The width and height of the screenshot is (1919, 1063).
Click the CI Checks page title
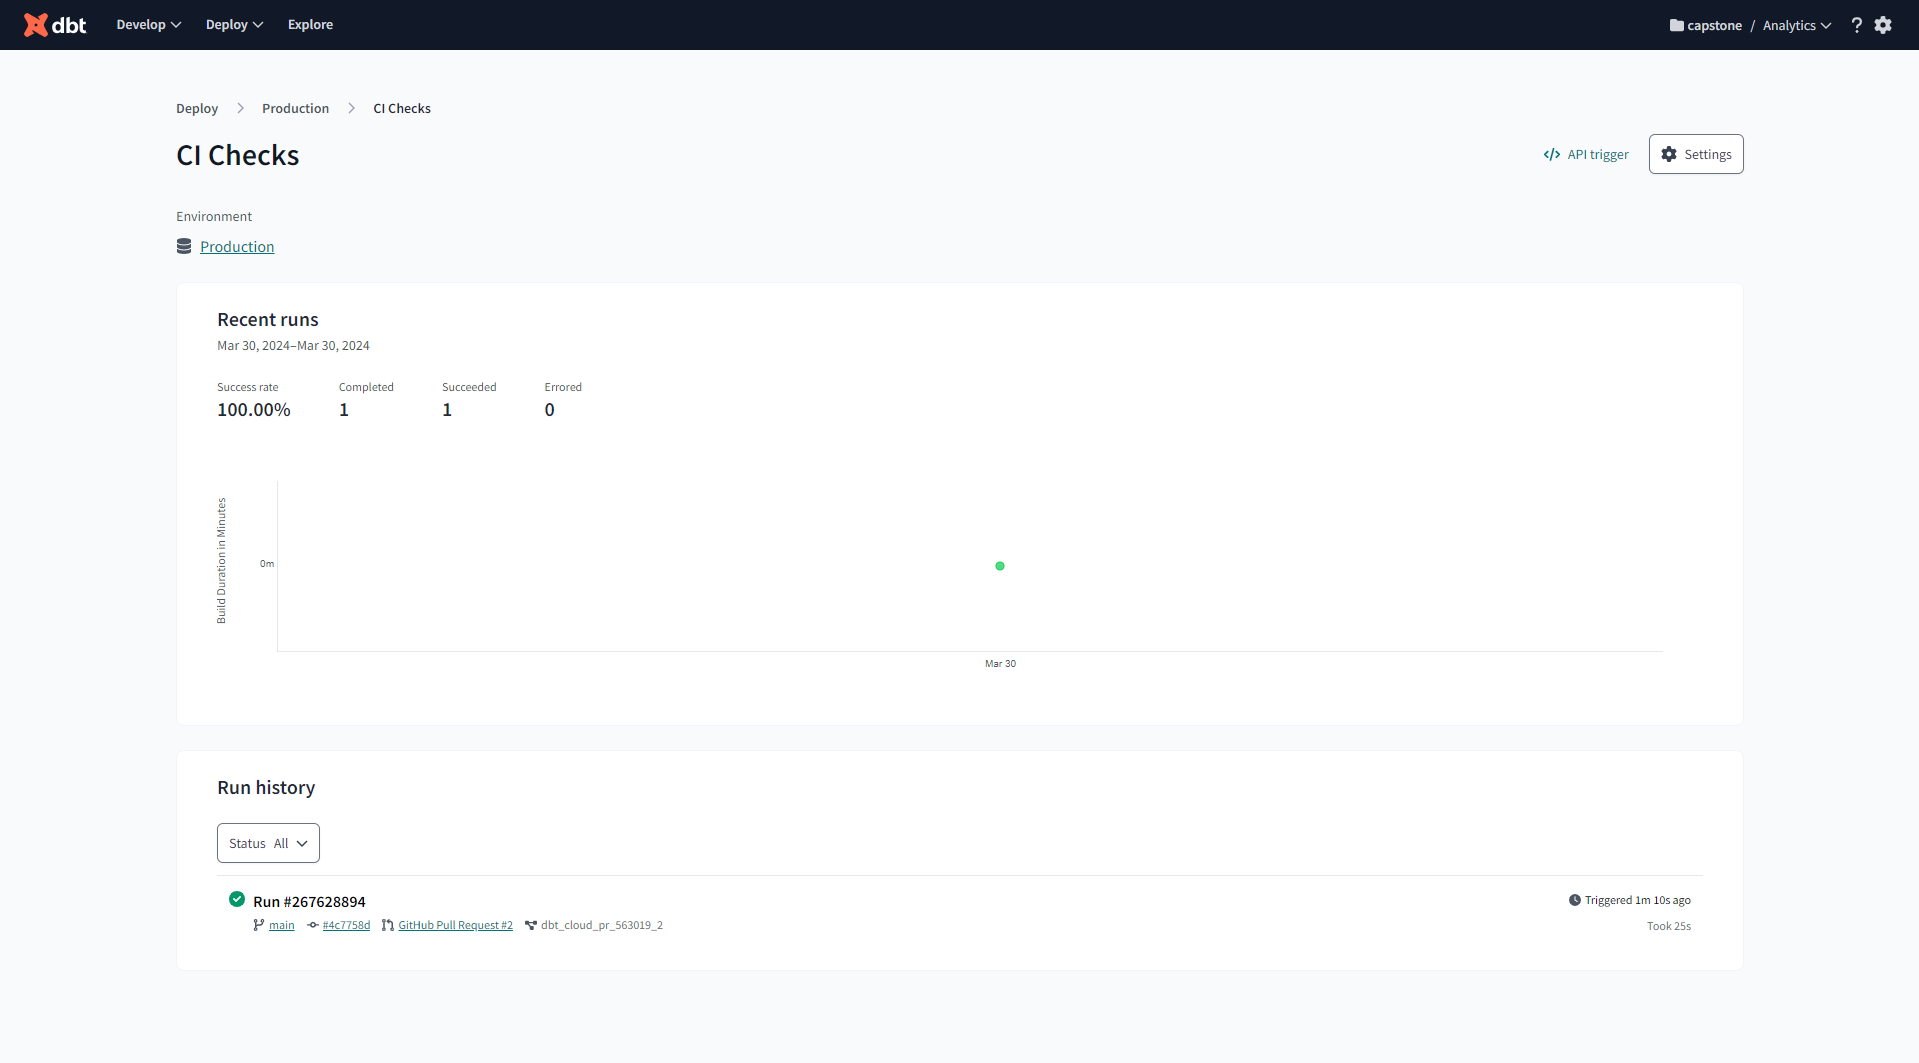(238, 156)
